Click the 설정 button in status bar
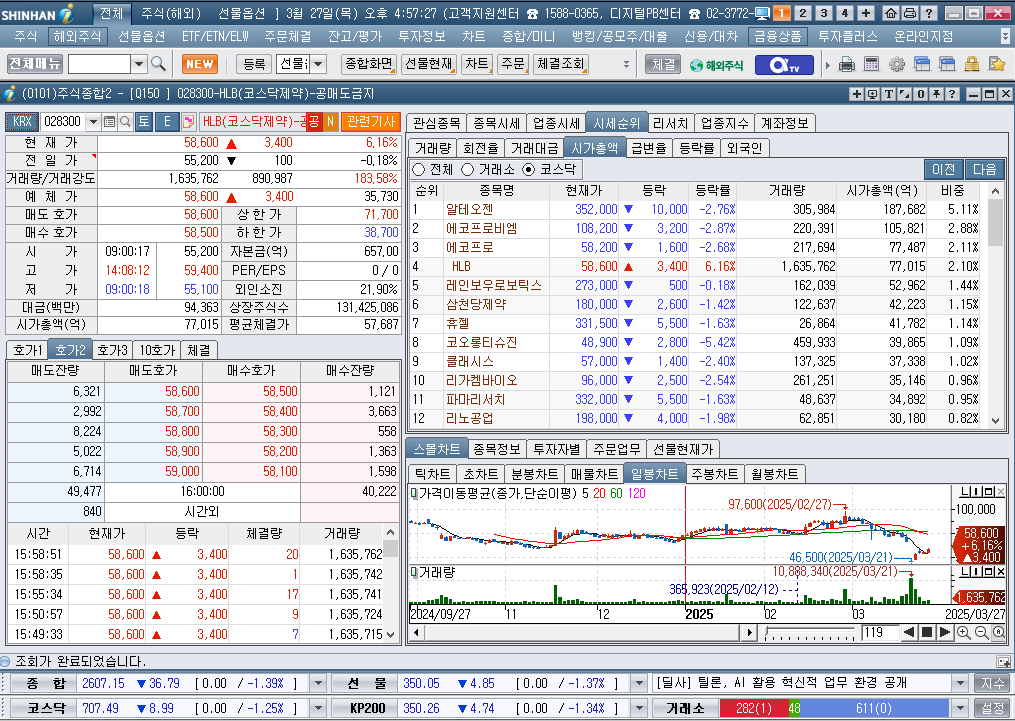 (993, 708)
